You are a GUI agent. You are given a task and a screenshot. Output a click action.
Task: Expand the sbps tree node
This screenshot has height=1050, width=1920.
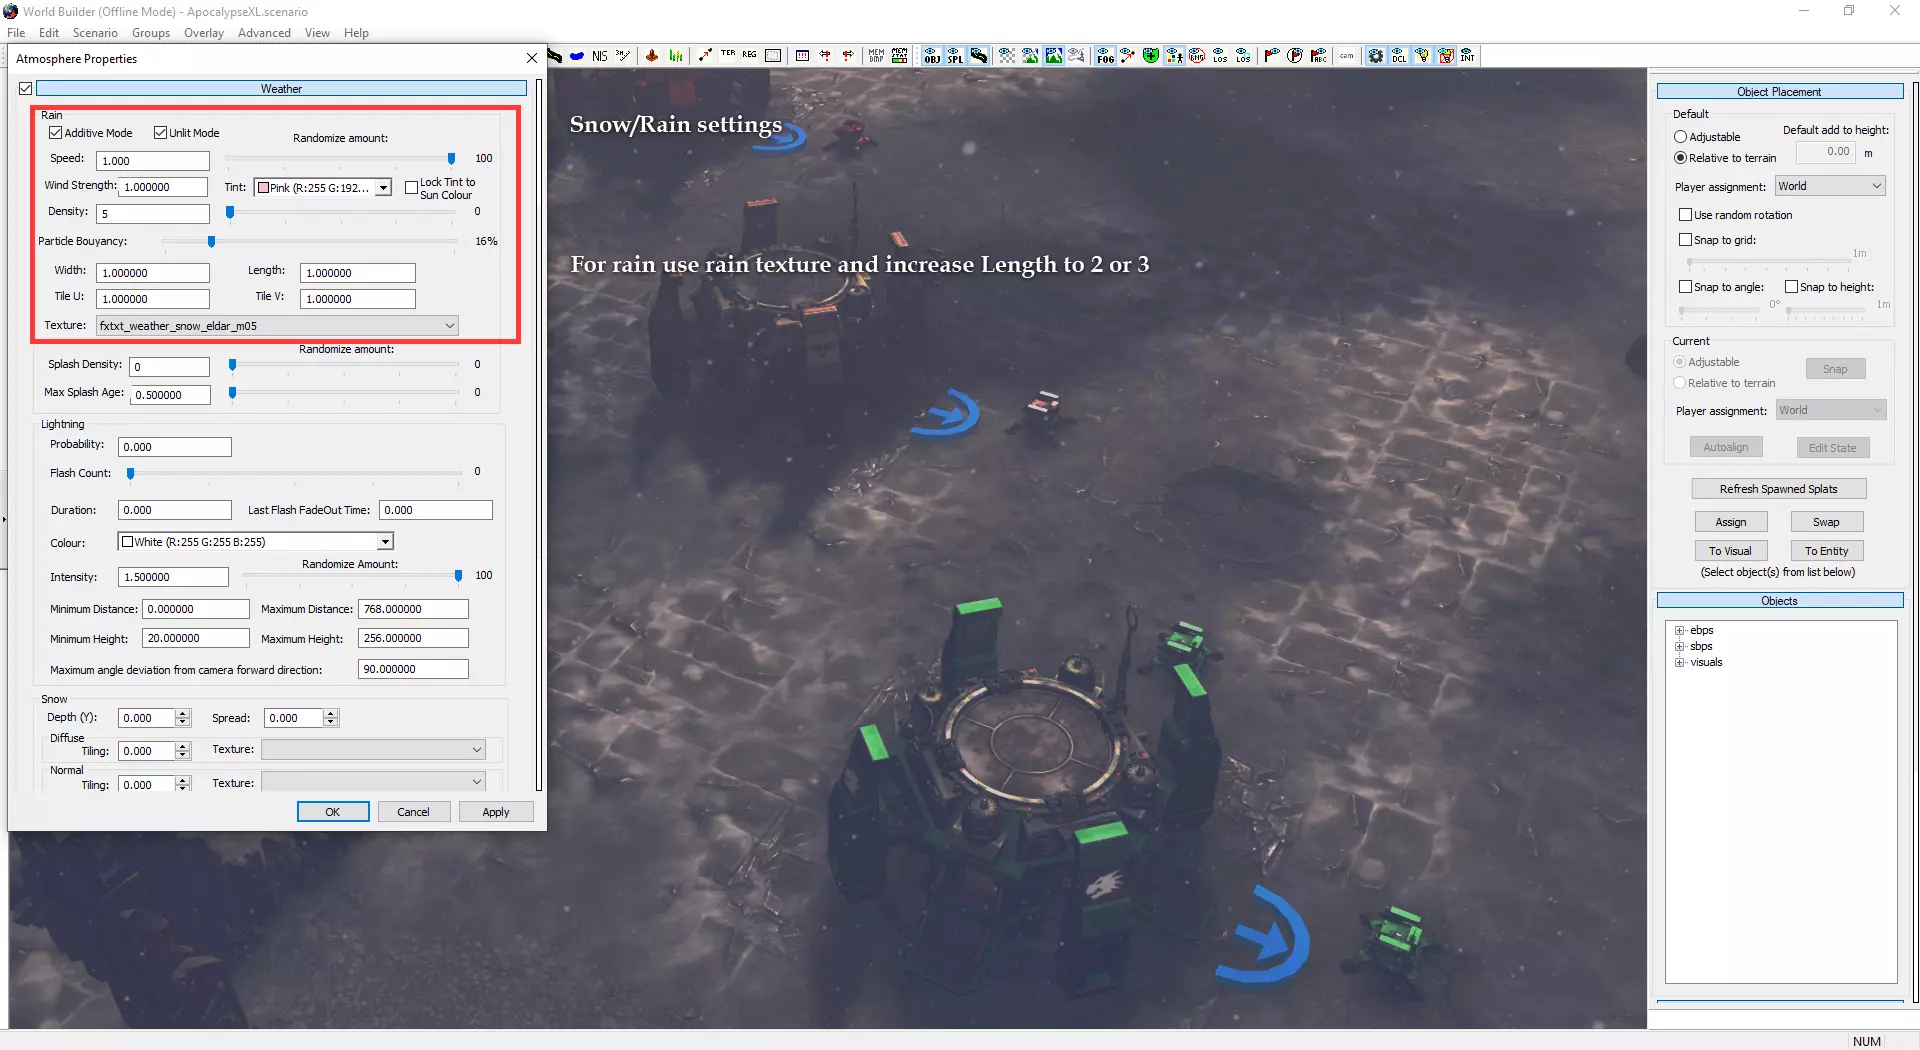tap(1680, 647)
